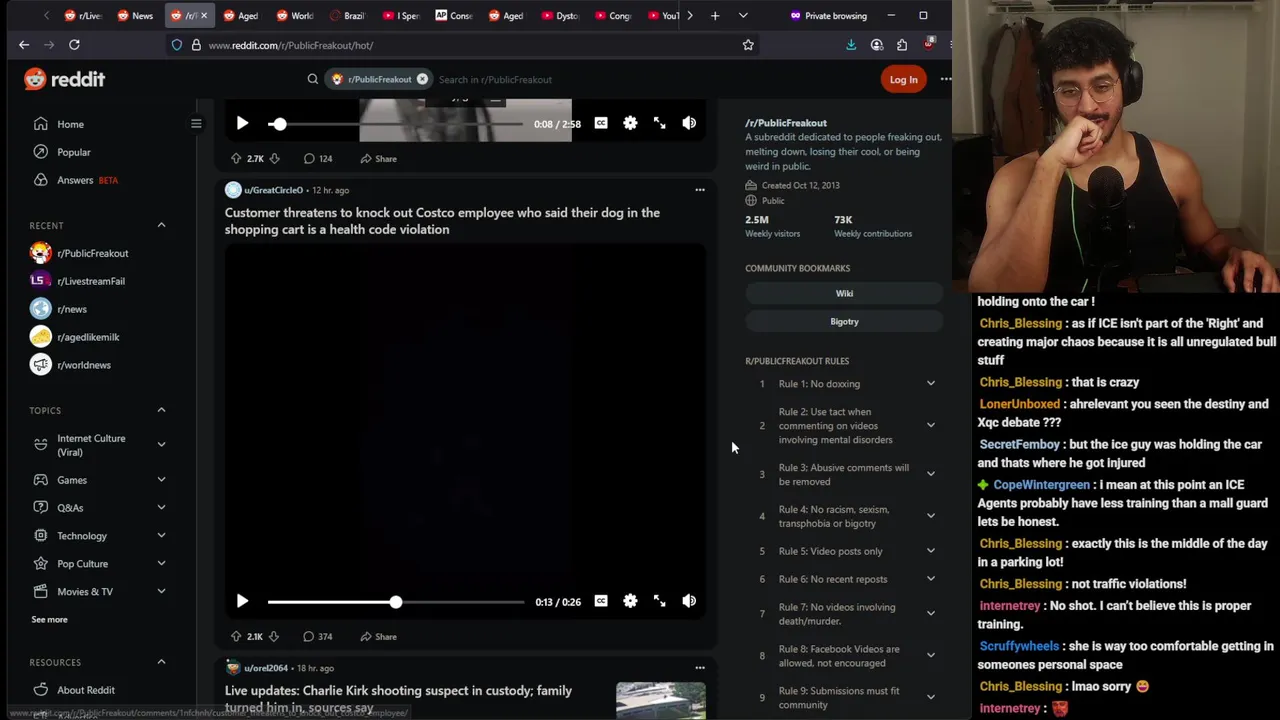
Task: Open settings gear on the Costco video
Action: tap(630, 601)
